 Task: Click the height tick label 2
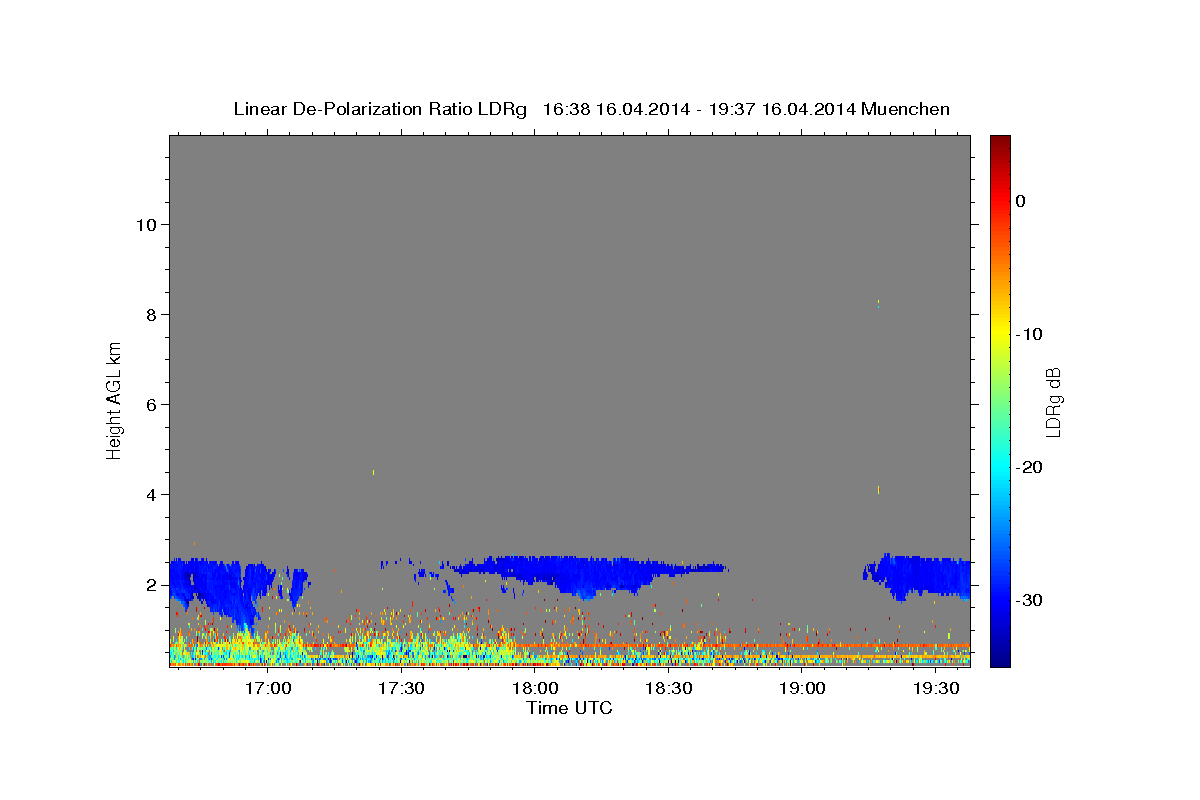[x=152, y=584]
